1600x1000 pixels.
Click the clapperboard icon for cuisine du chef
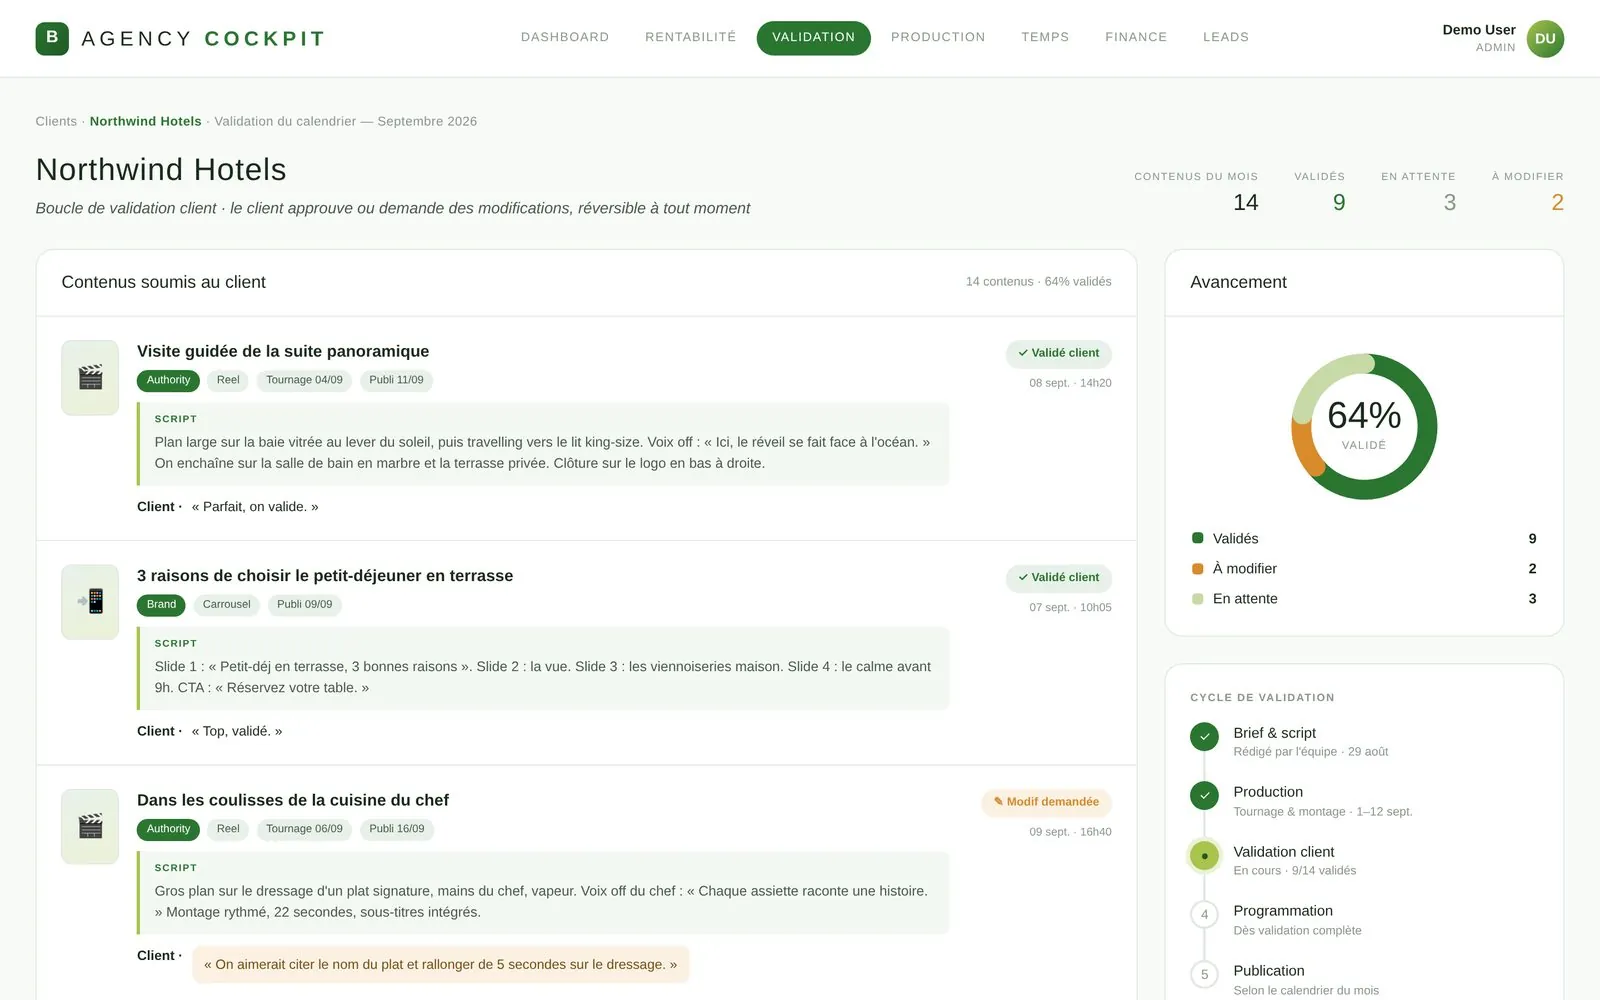point(90,826)
